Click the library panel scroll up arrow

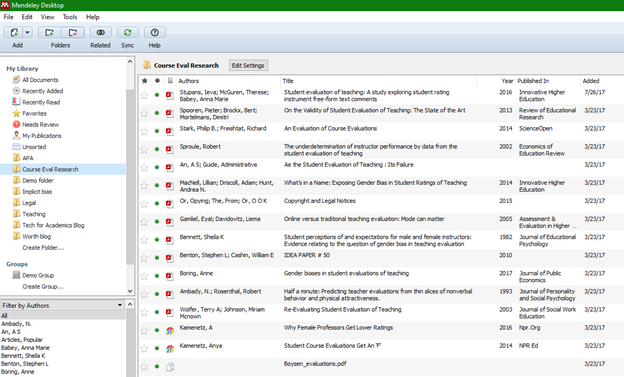[130, 61]
